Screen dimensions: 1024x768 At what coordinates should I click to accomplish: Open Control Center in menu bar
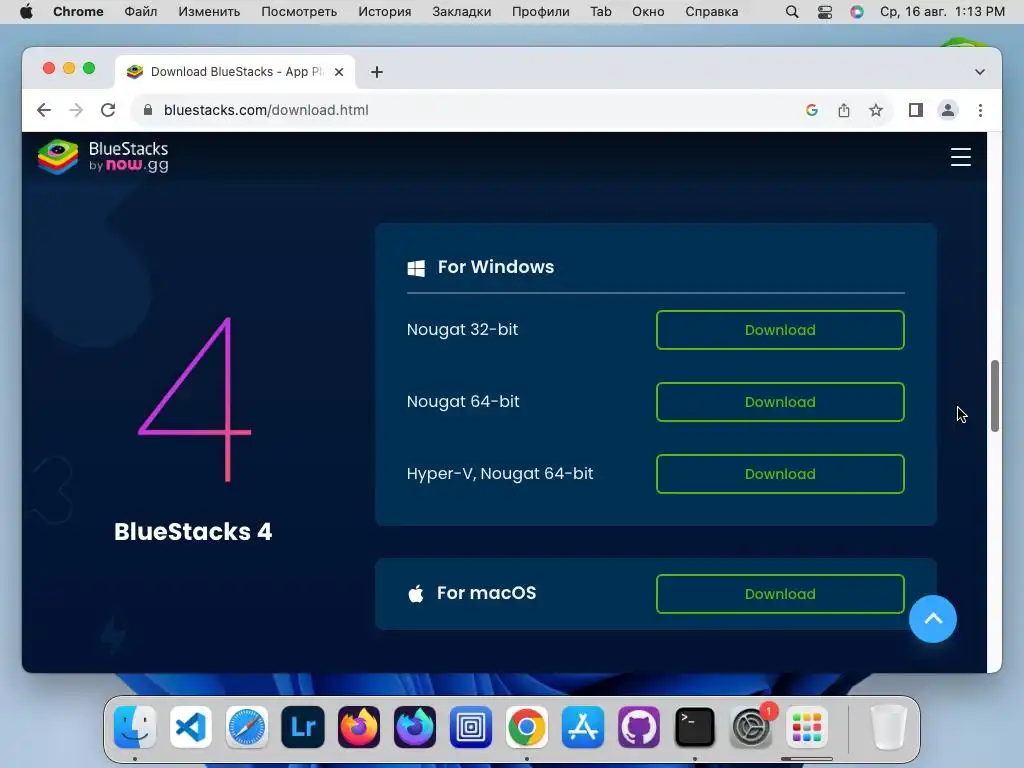coord(825,12)
